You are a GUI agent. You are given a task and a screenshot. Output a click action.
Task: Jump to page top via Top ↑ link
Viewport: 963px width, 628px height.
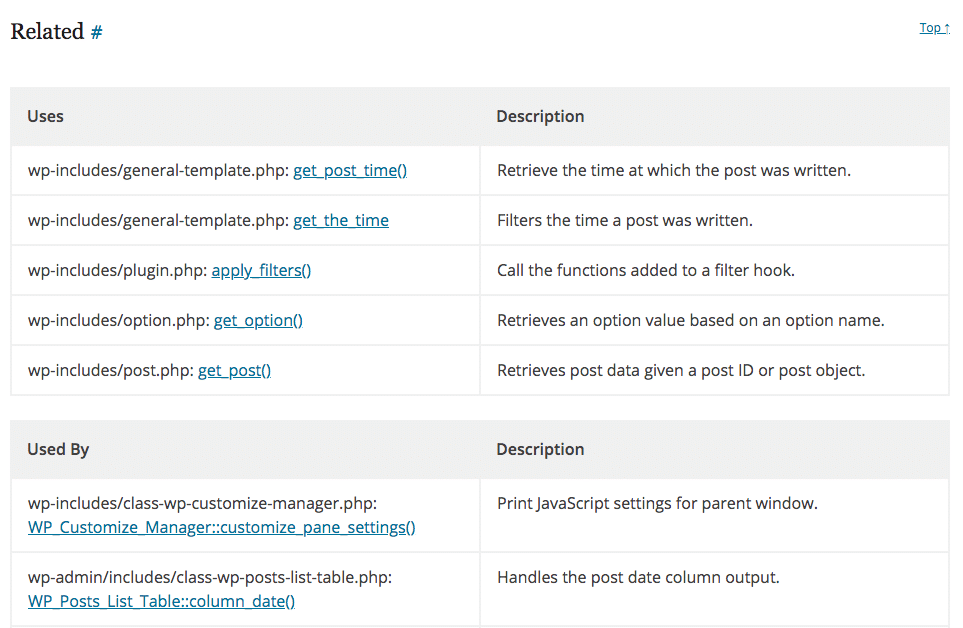click(x=934, y=28)
